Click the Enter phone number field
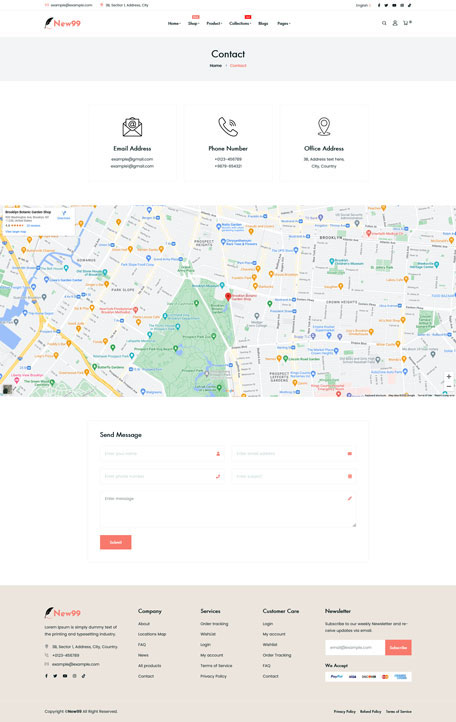Screen dimensions: 456x722 tap(162, 476)
